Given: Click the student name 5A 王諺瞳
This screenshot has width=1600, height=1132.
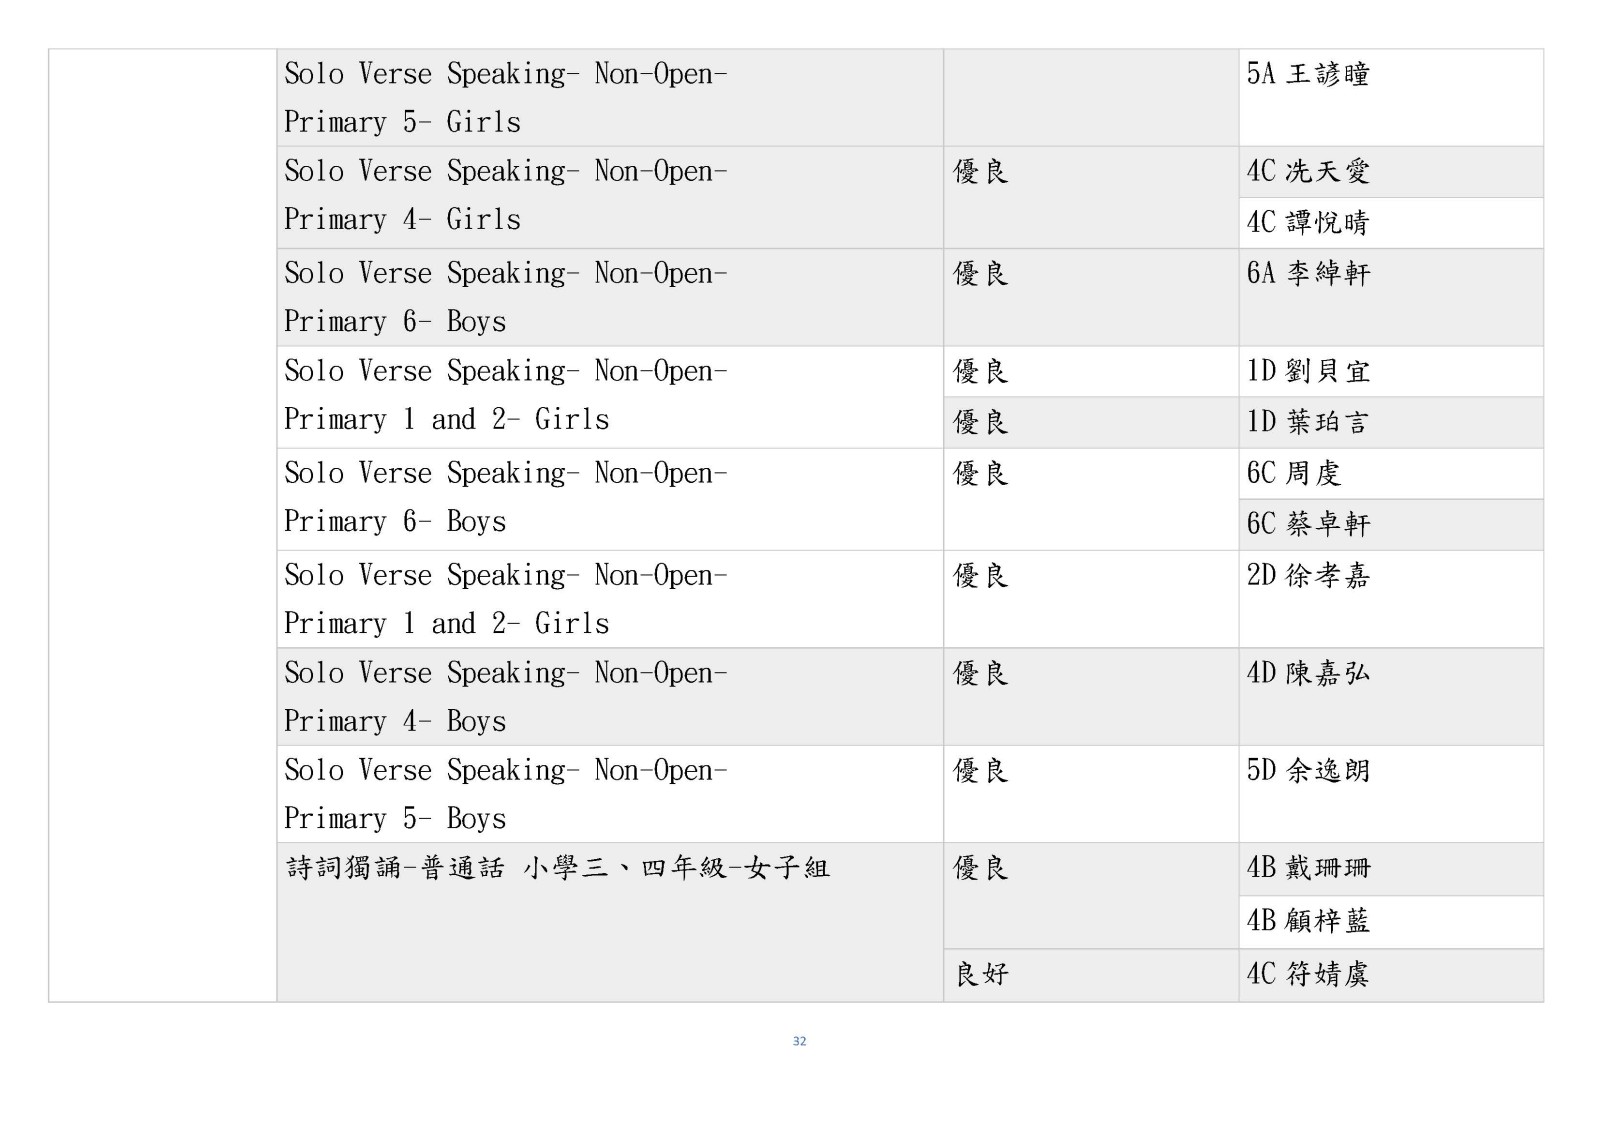Looking at the screenshot, I should [1307, 74].
